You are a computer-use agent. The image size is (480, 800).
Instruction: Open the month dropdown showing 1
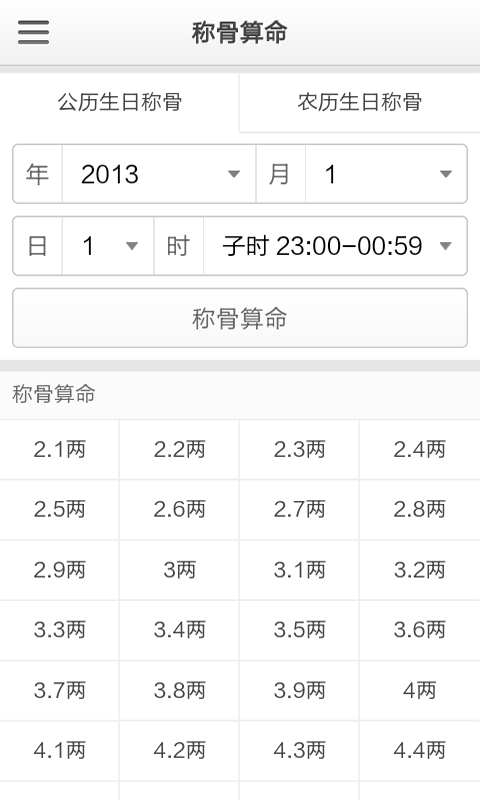click(386, 174)
